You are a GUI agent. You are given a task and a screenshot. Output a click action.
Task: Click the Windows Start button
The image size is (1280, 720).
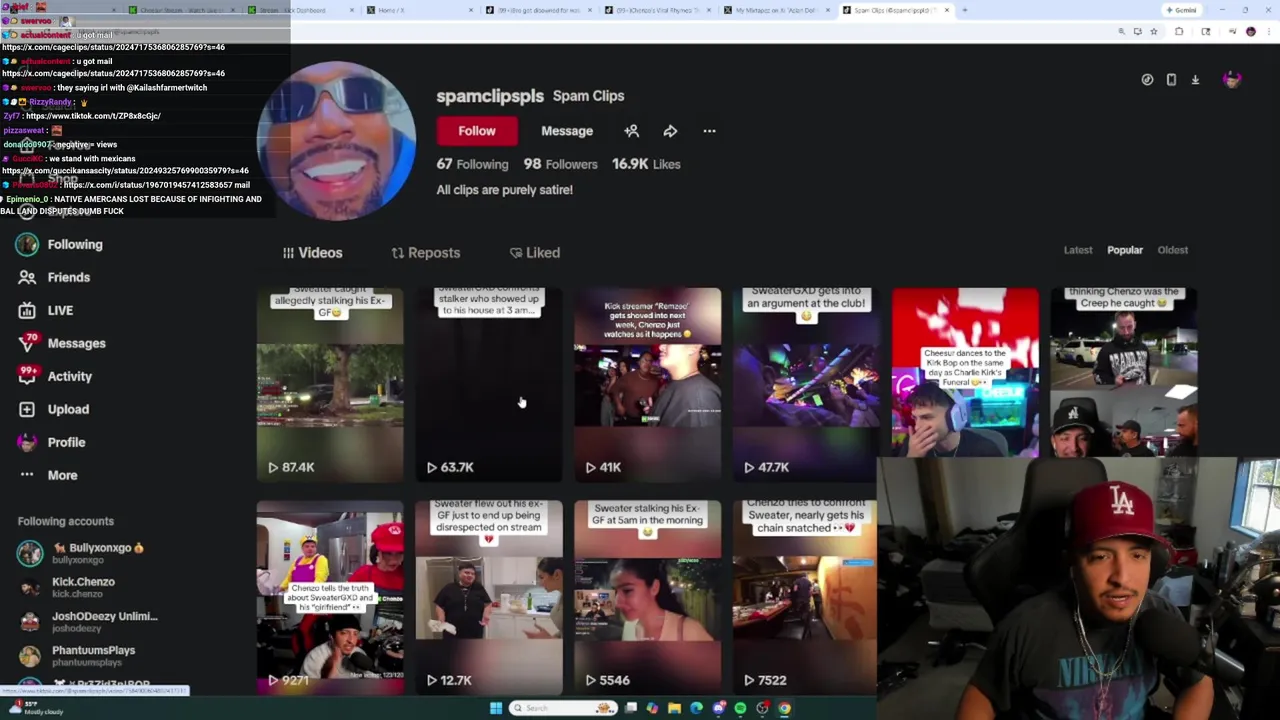point(496,708)
